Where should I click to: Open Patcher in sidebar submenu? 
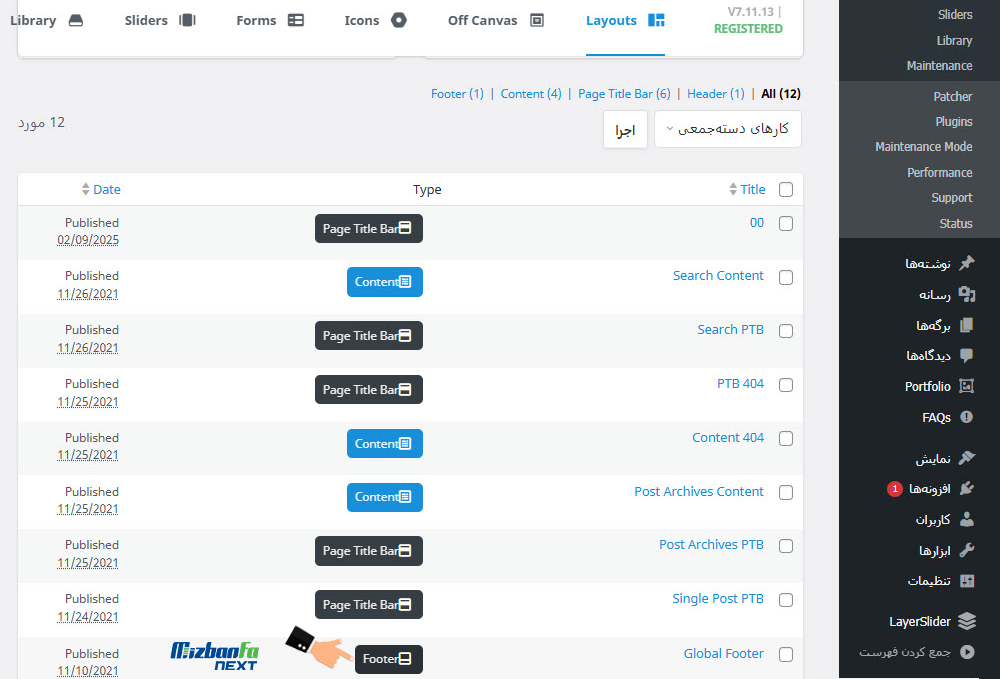point(953,96)
